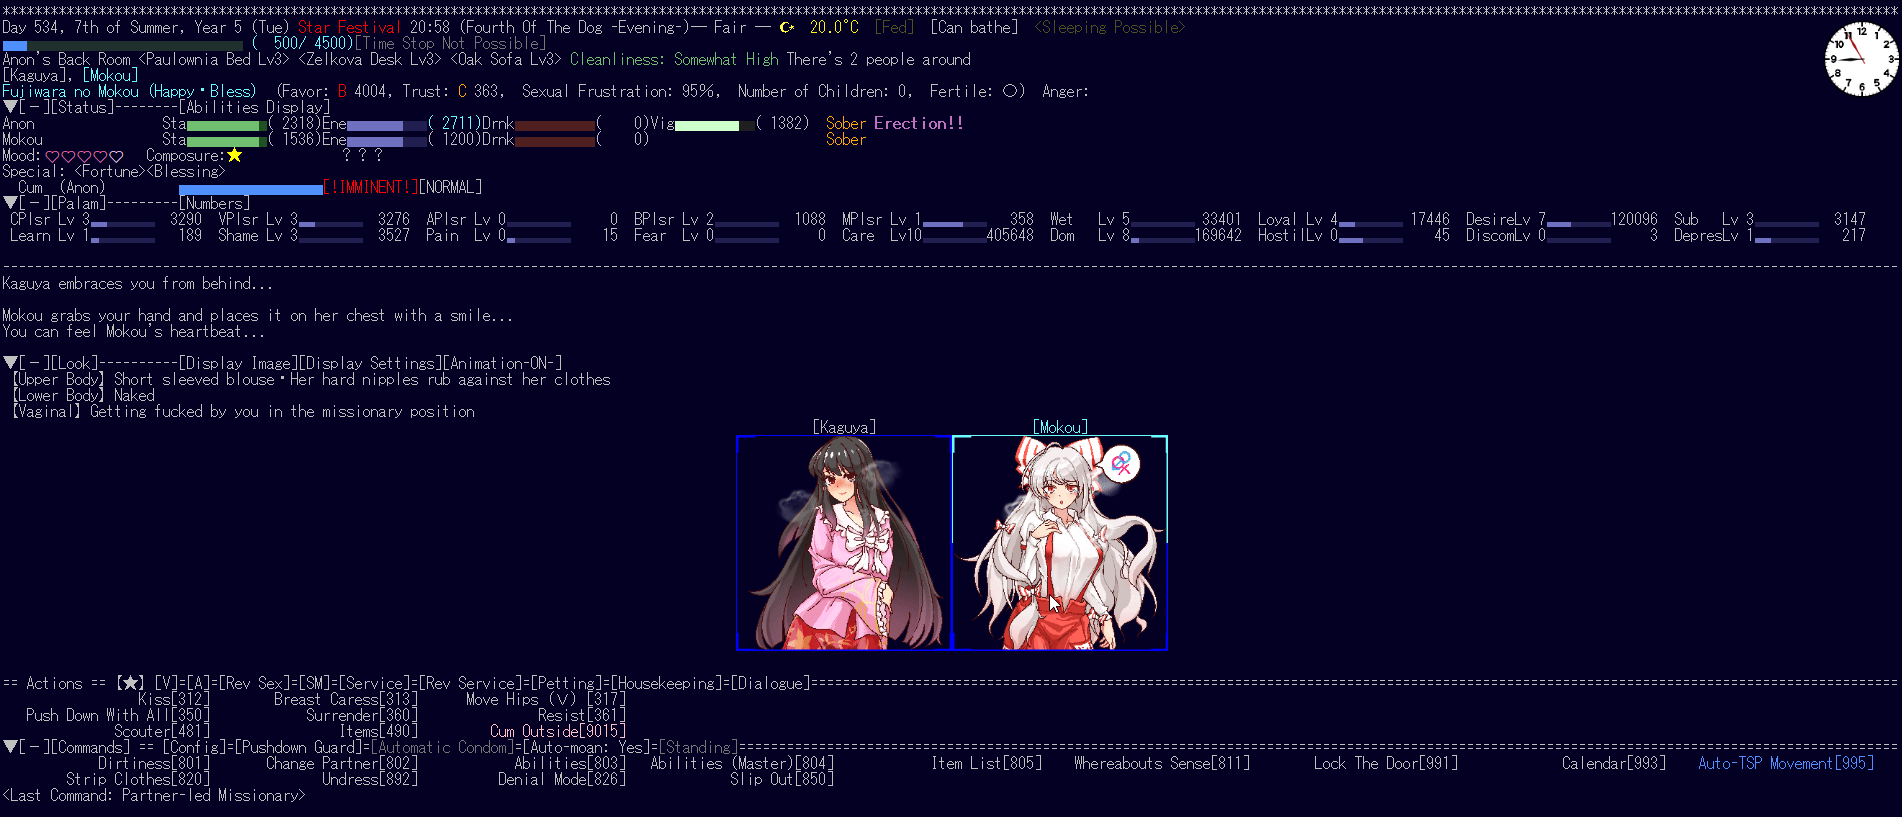Click the yellow Composure star

pos(234,155)
